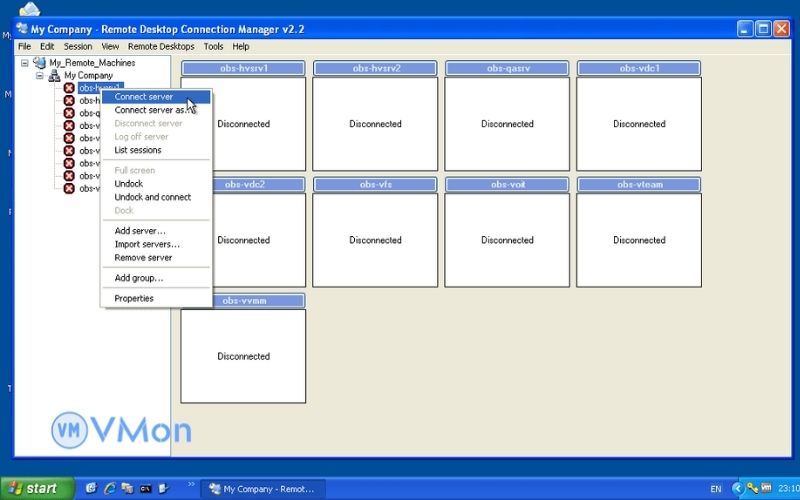Select Connect server as... menu entry
800x500 pixels.
tap(156, 110)
